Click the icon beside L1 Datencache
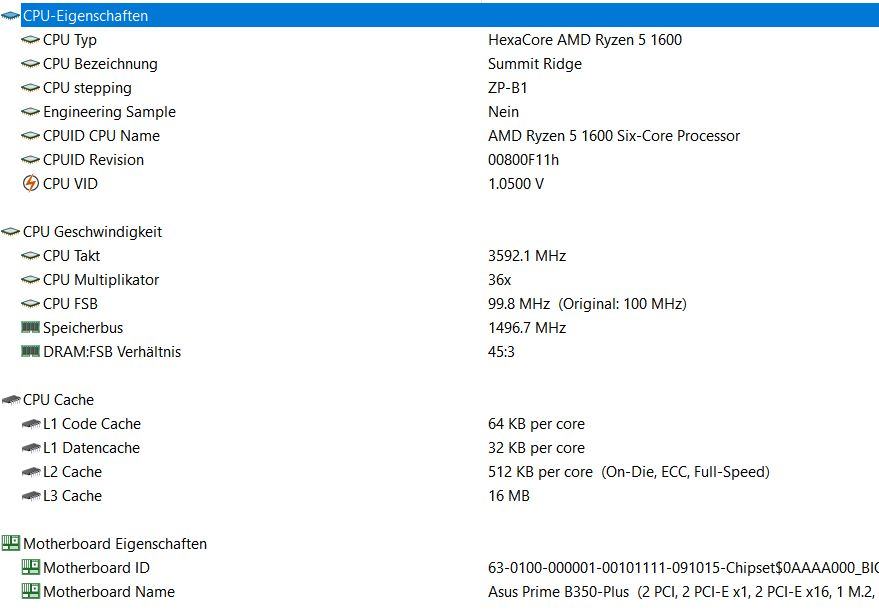Screen dimensions: 879x611 pyautogui.click(x=30, y=448)
